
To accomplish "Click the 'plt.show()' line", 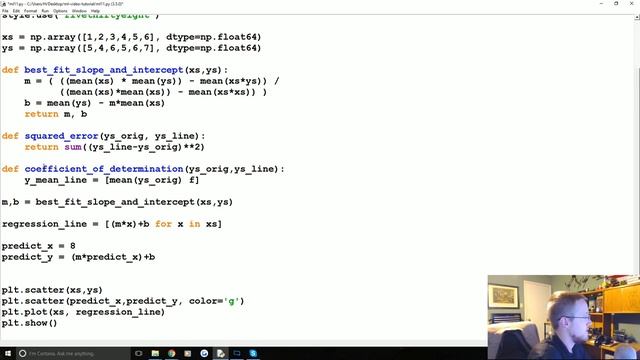I will (29, 323).
